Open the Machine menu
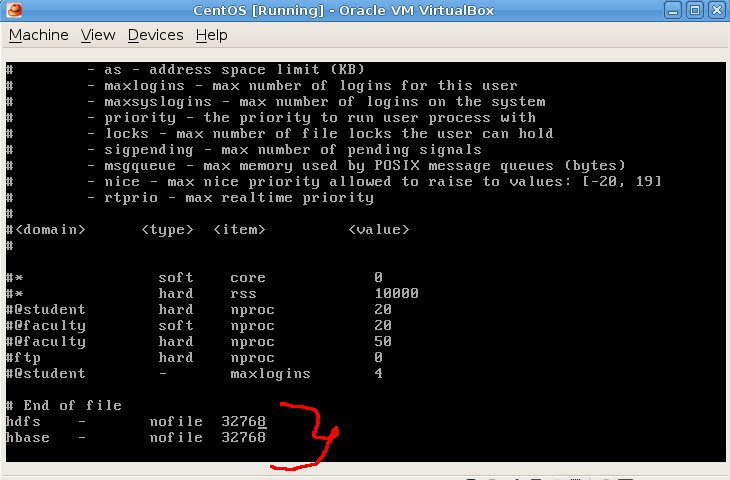The width and height of the screenshot is (730, 480). (x=39, y=35)
